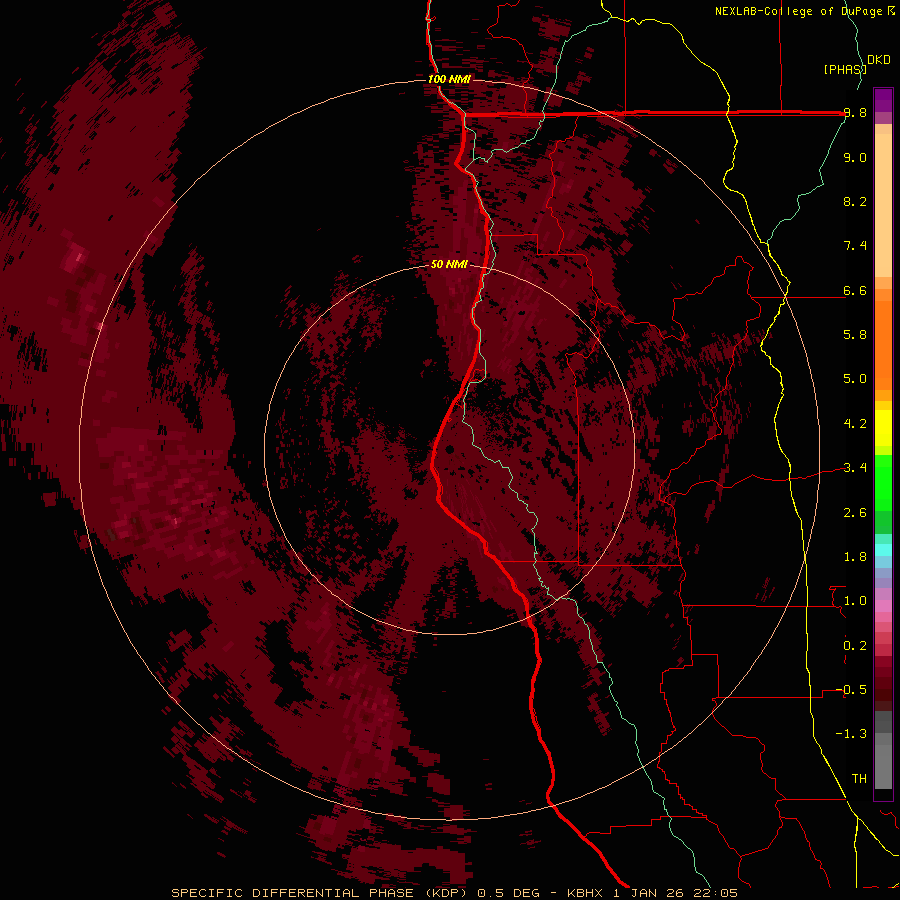
Task: Pick the yellow segment of the color bar
Action: coord(883,428)
